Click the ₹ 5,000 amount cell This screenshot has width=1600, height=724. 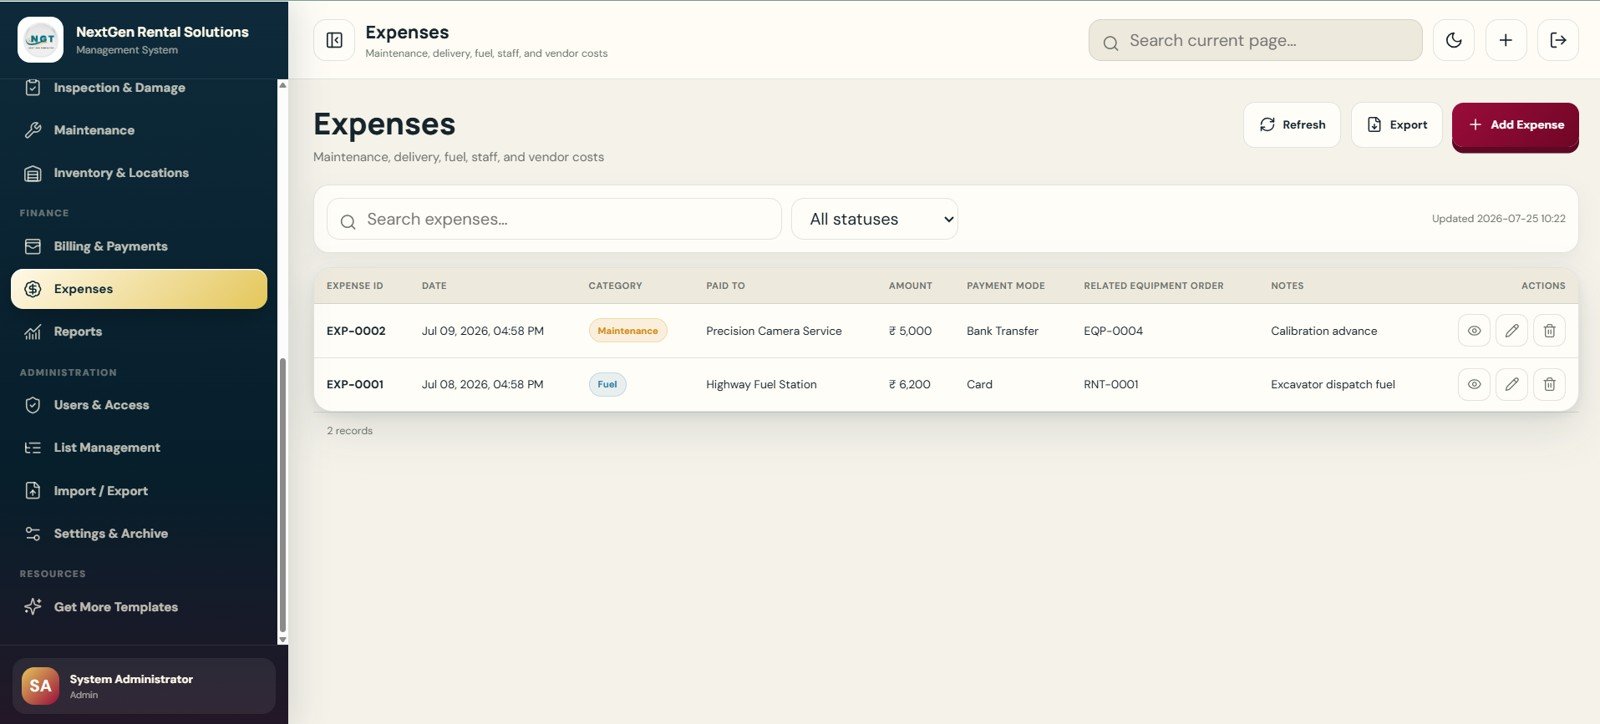(x=910, y=331)
